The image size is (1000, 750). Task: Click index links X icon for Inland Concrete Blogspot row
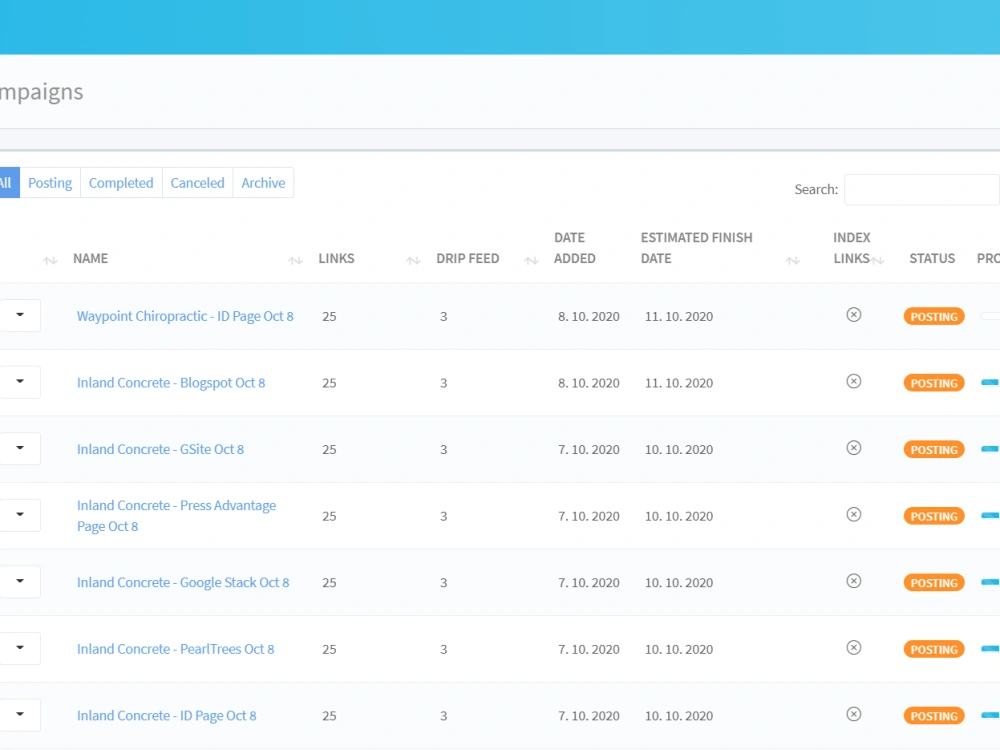coord(853,381)
